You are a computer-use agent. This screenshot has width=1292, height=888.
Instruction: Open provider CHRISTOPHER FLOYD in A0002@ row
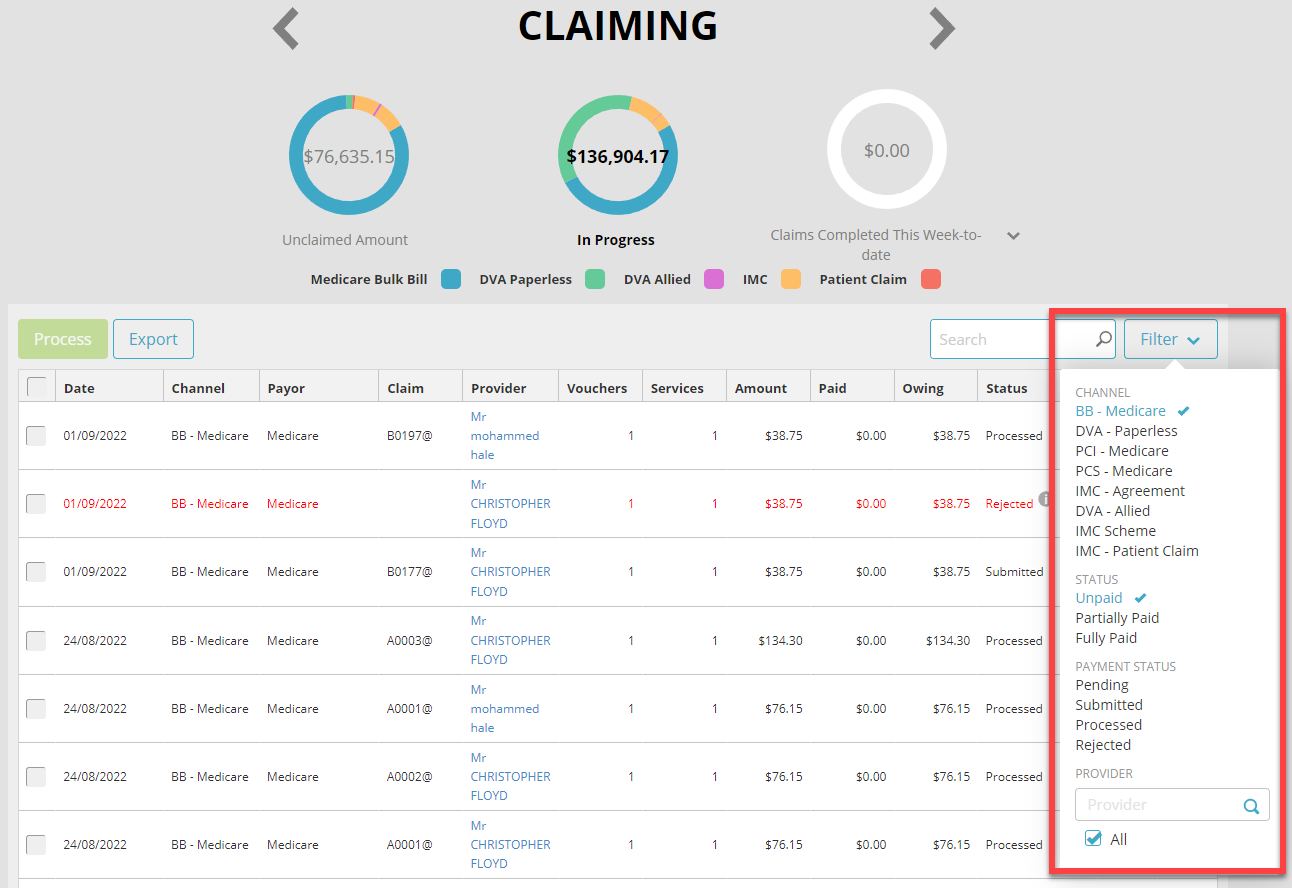click(x=511, y=776)
